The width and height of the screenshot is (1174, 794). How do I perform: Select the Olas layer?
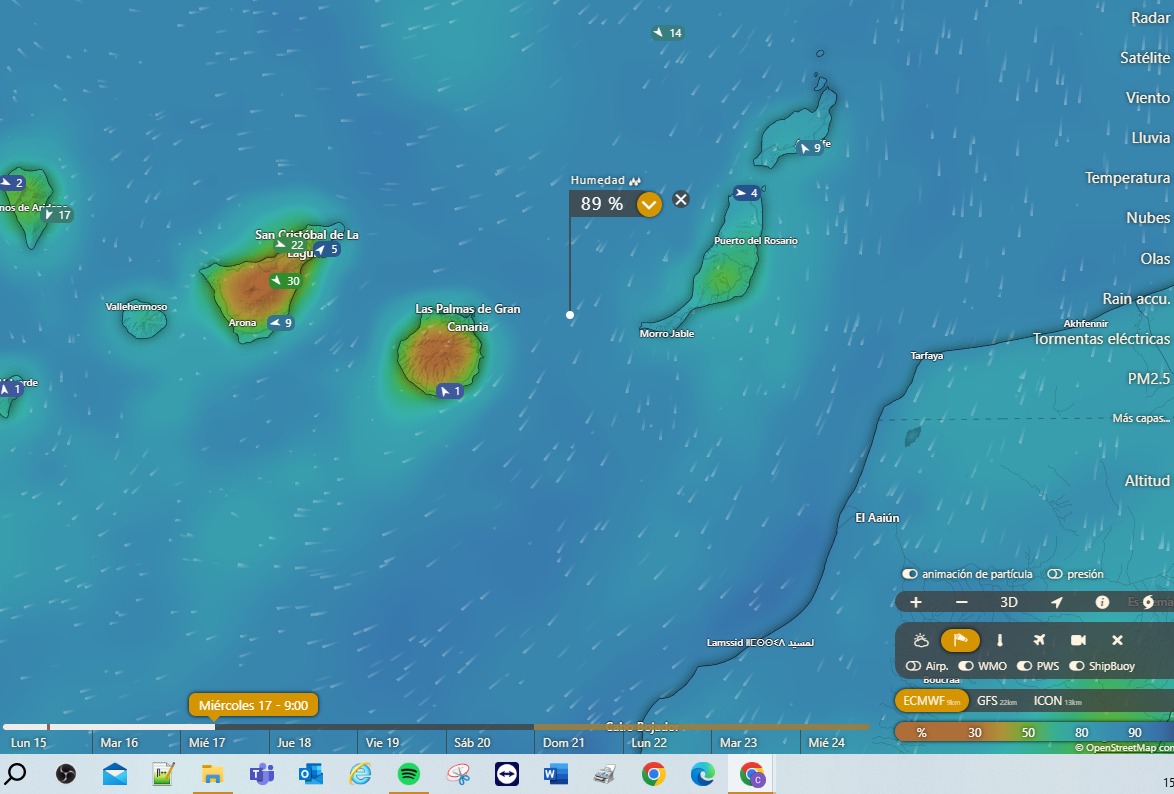pyautogui.click(x=1155, y=258)
